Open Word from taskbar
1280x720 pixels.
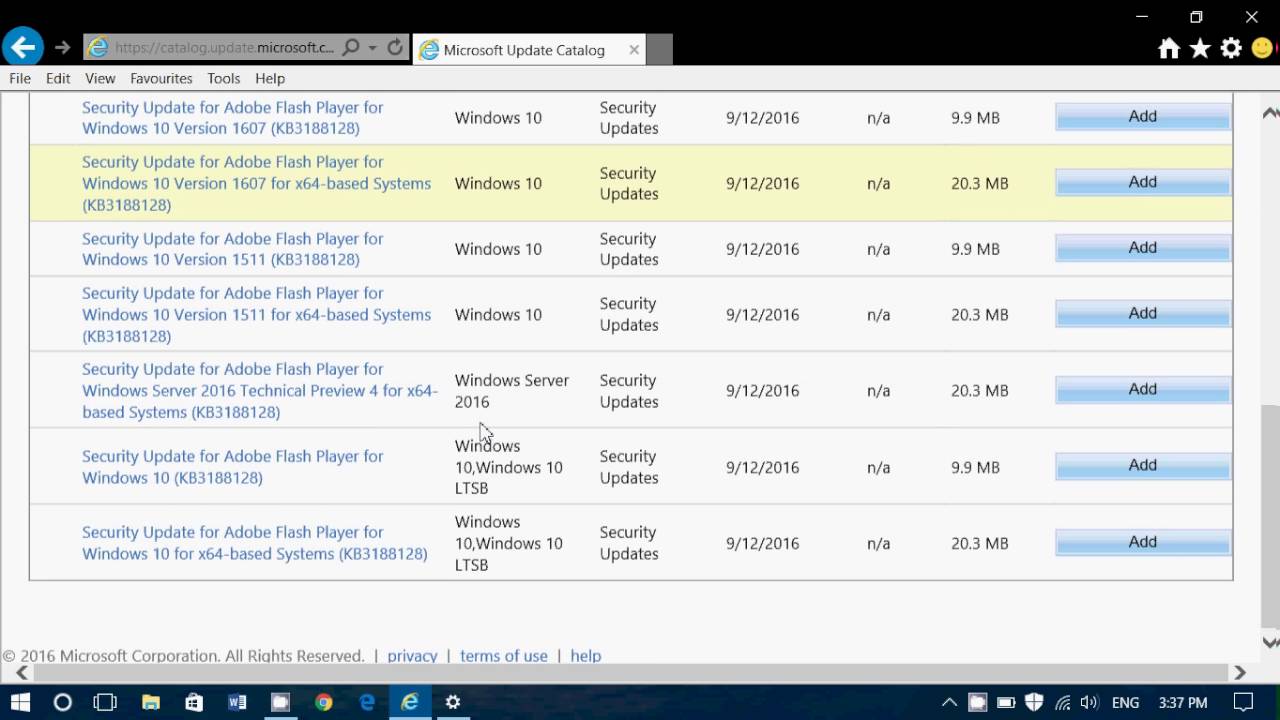coord(237,702)
